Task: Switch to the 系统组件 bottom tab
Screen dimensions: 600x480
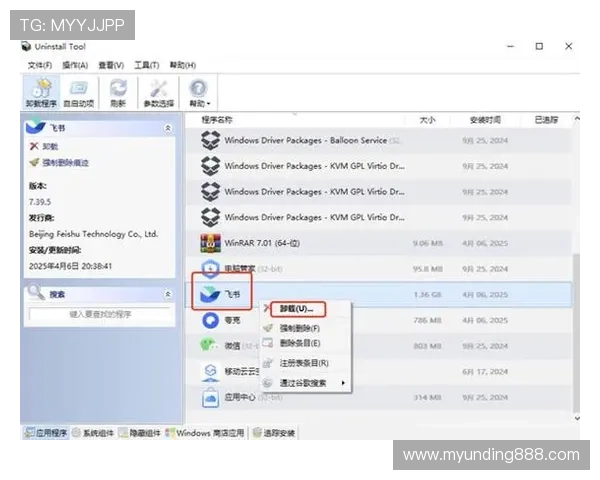Action: [93, 433]
